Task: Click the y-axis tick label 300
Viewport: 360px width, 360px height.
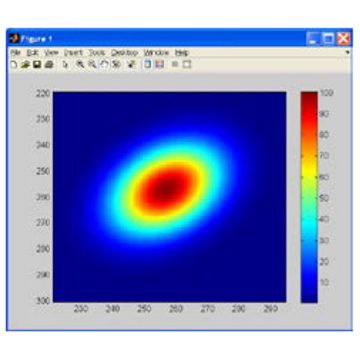Action: [43, 300]
